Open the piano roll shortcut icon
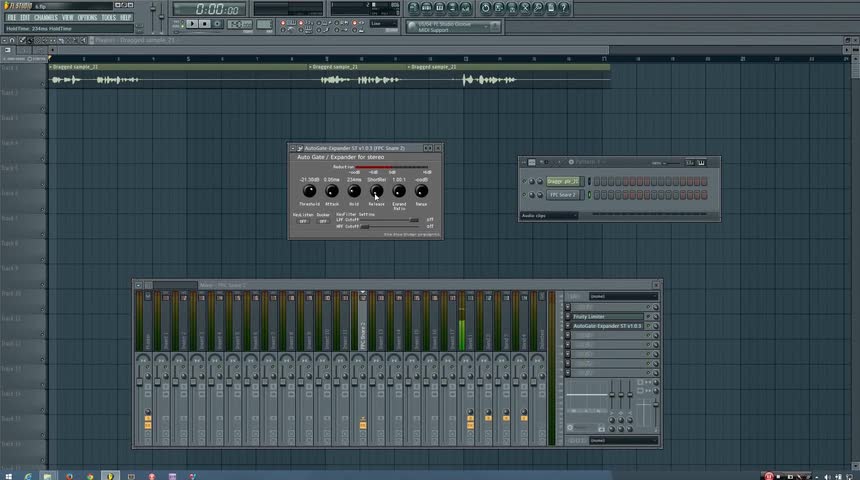The image size is (860, 480). [440, 8]
